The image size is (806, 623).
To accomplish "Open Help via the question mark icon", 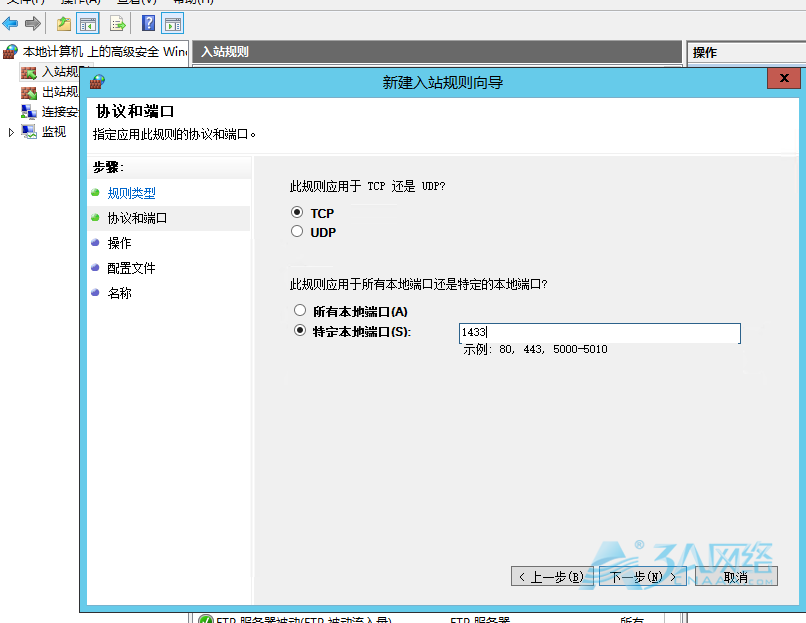I will 148,23.
